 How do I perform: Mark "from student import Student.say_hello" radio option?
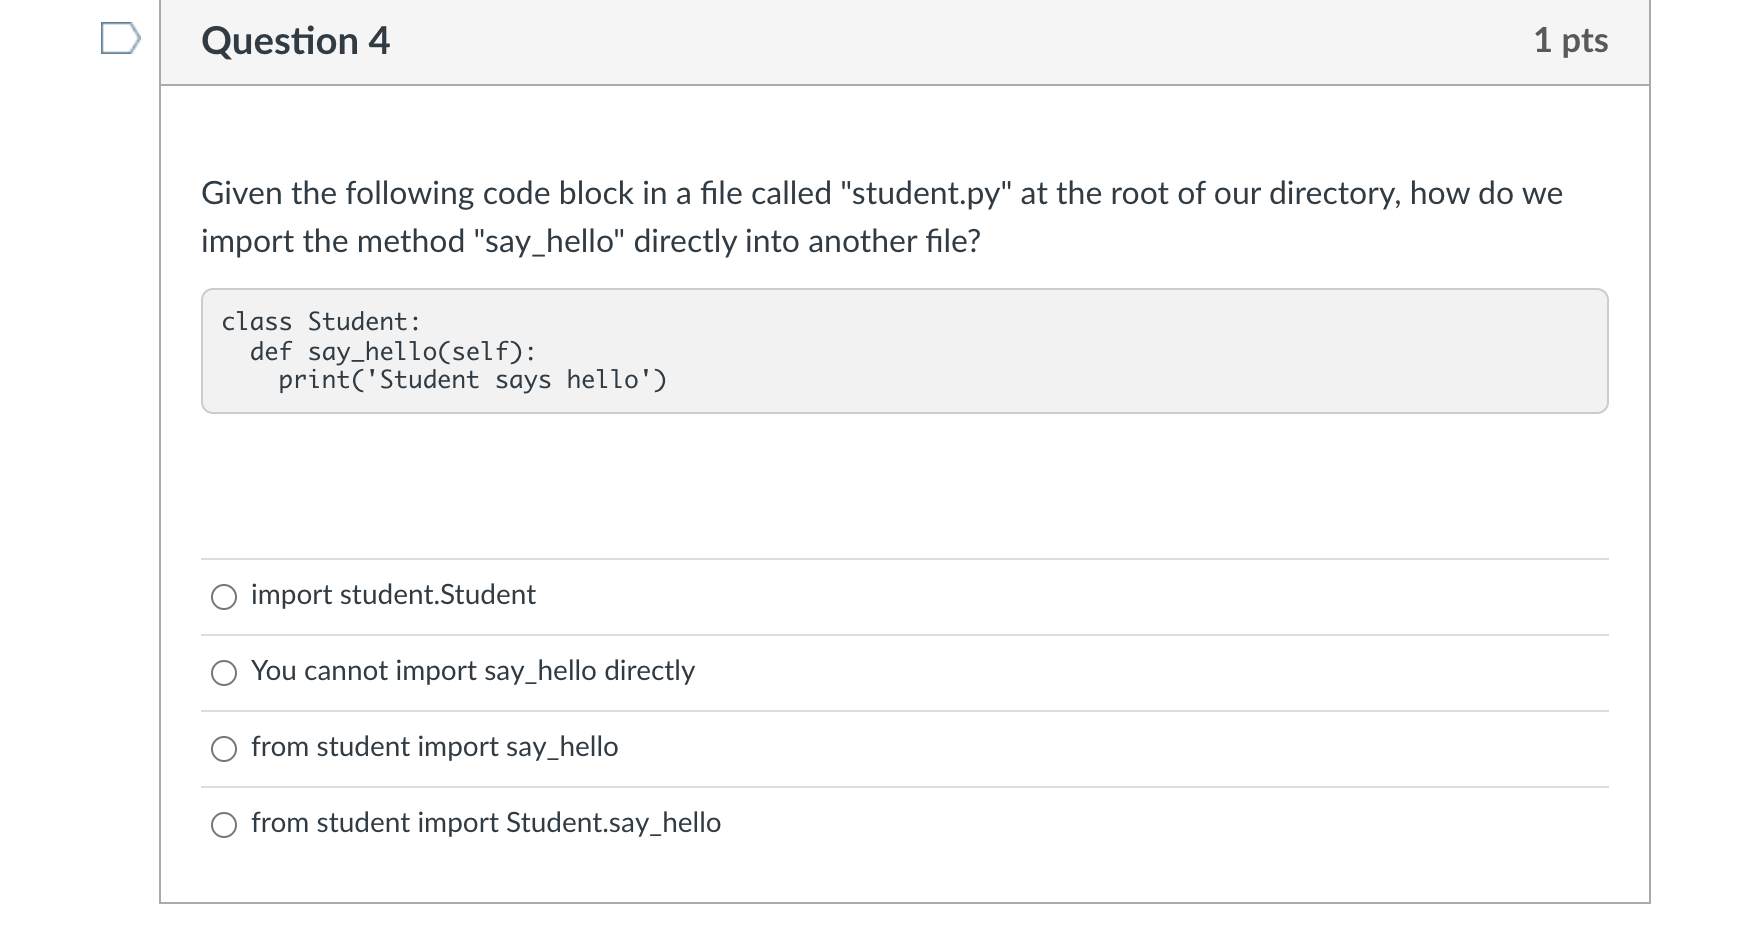224,825
